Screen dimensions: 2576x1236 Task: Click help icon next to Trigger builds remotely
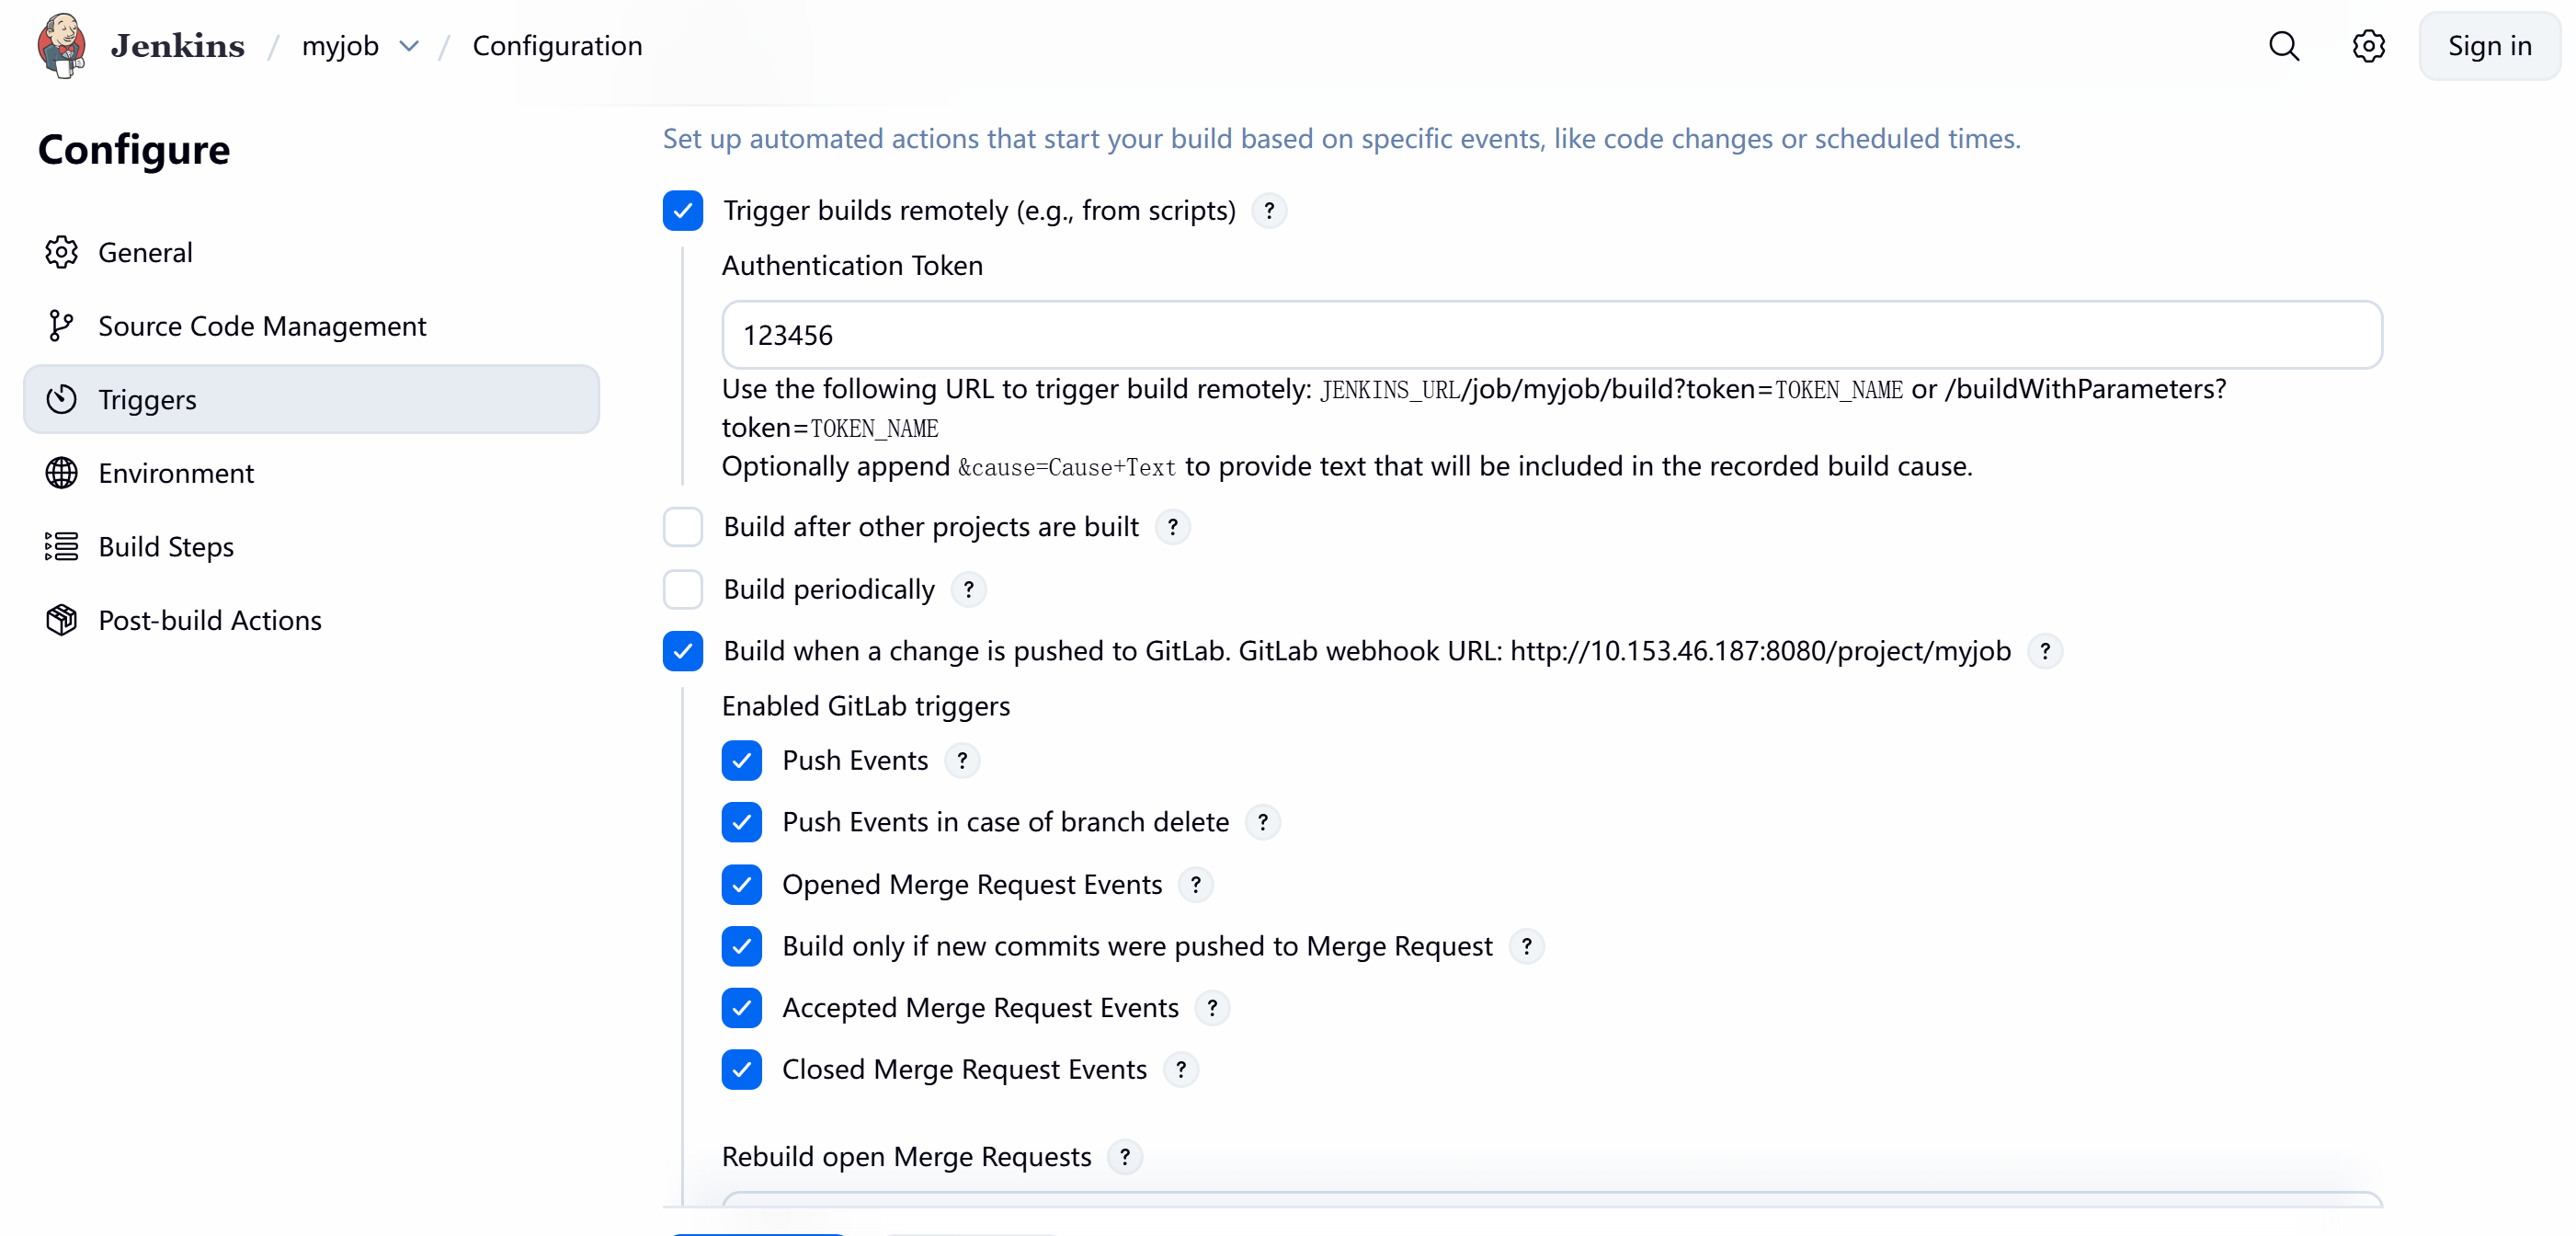(1269, 211)
